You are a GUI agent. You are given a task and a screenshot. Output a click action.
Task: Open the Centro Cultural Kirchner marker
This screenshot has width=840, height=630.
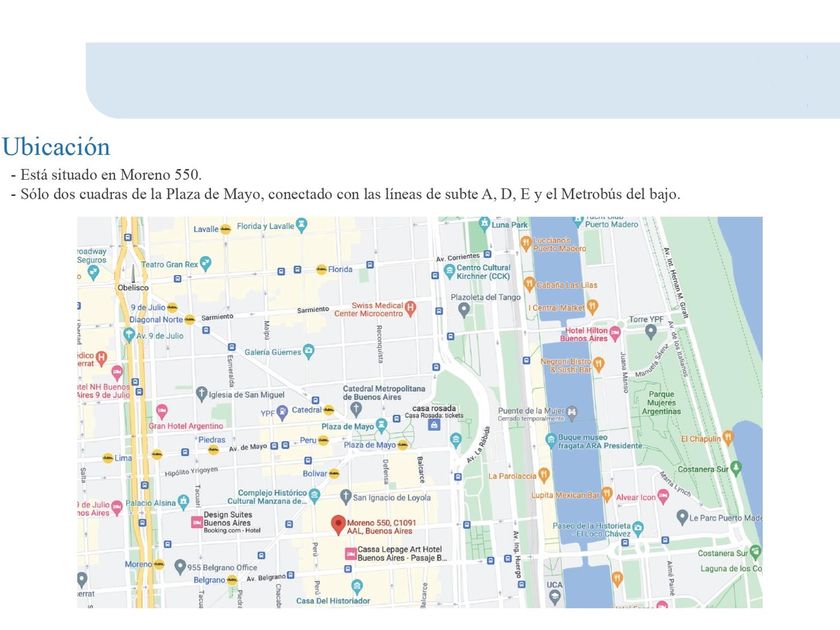coord(449,272)
